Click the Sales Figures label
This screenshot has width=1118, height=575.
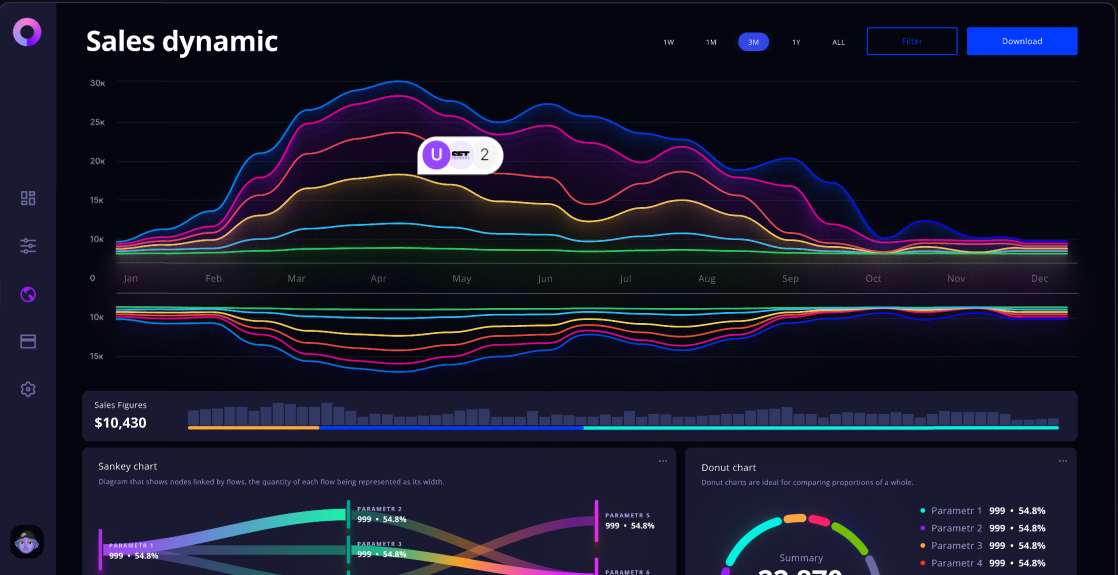tap(120, 404)
